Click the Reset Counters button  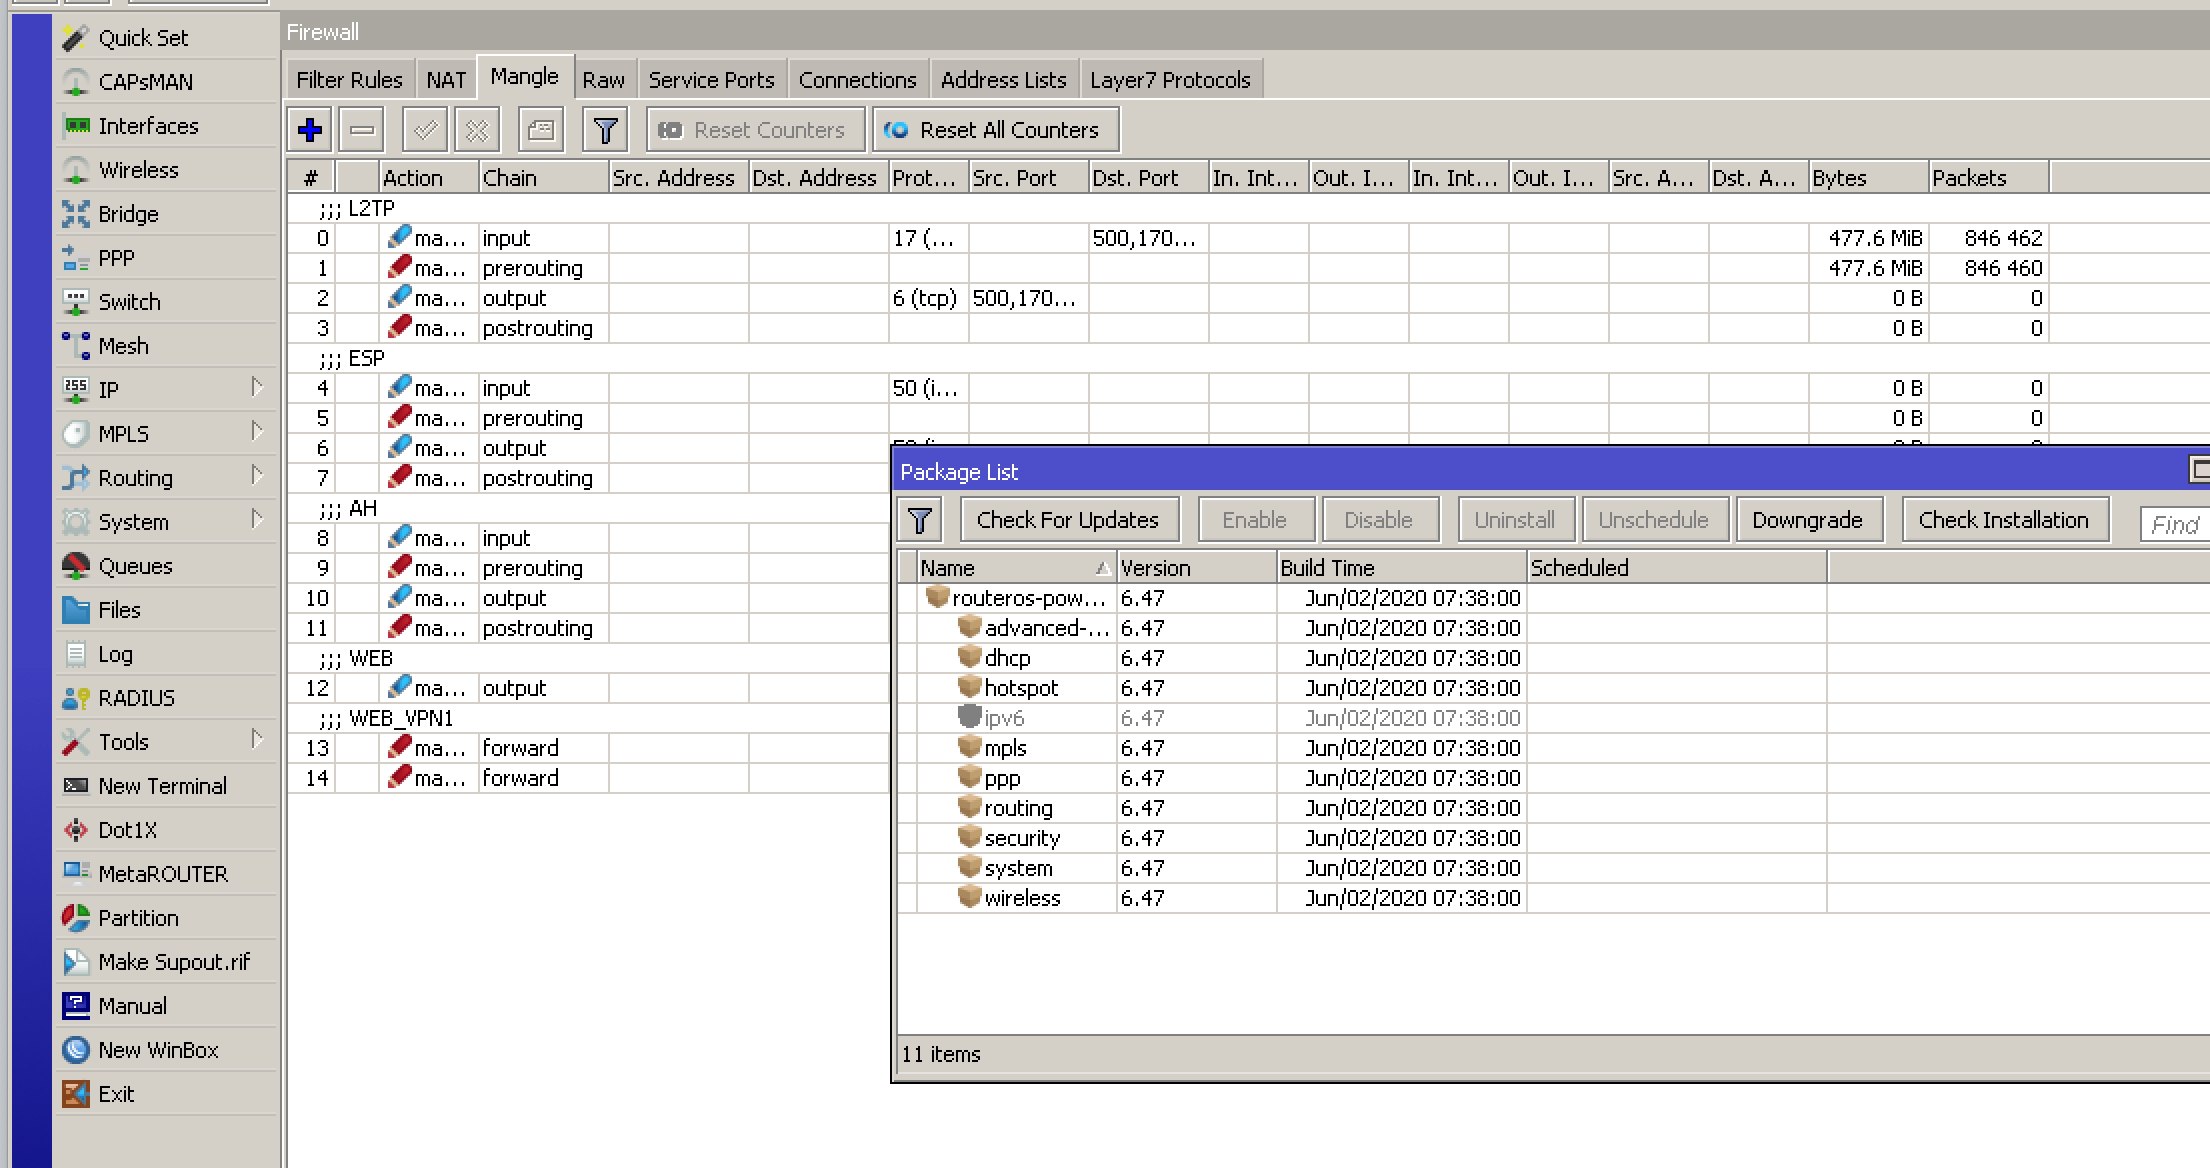point(756,130)
